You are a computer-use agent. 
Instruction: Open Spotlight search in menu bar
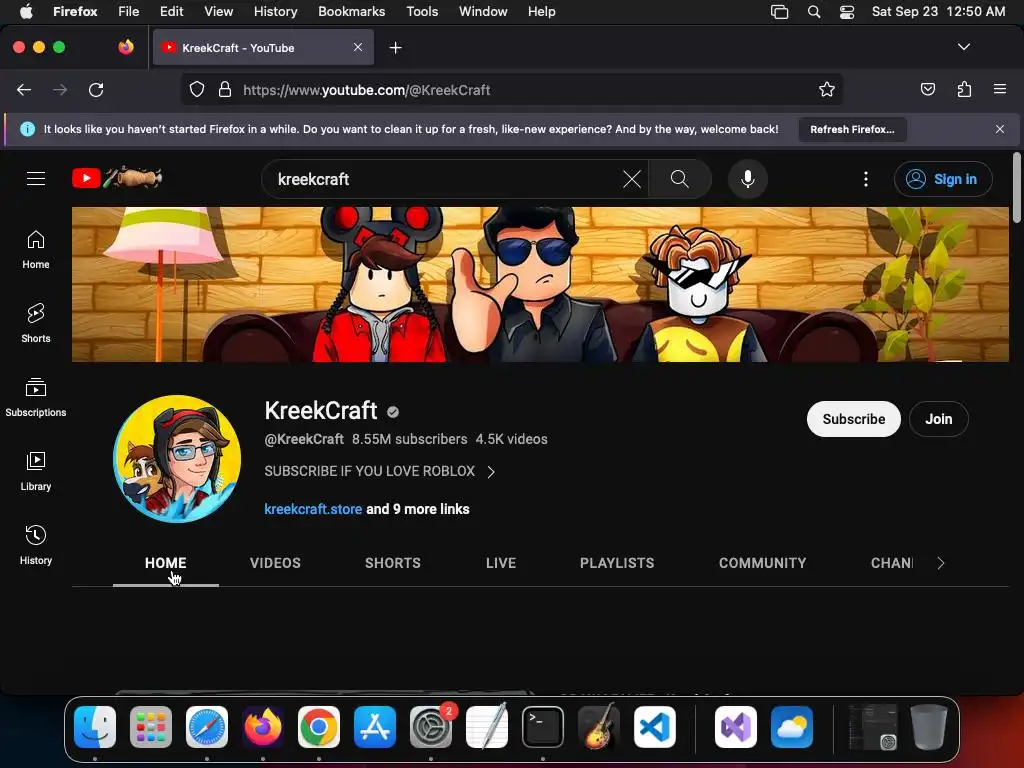[x=814, y=12]
